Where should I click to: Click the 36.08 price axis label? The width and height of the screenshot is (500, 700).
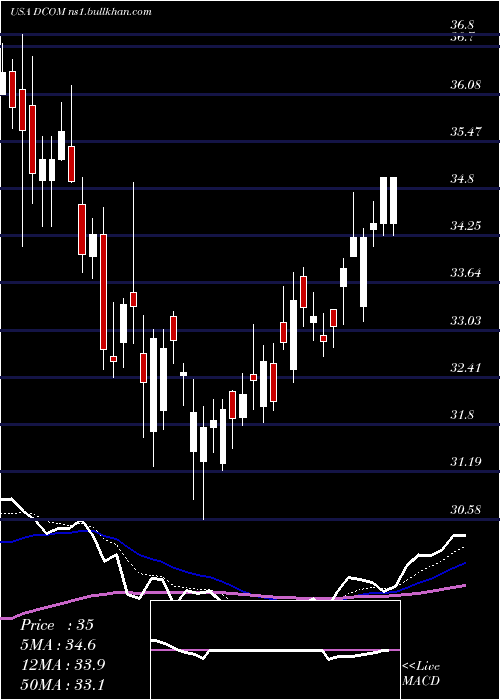click(466, 84)
